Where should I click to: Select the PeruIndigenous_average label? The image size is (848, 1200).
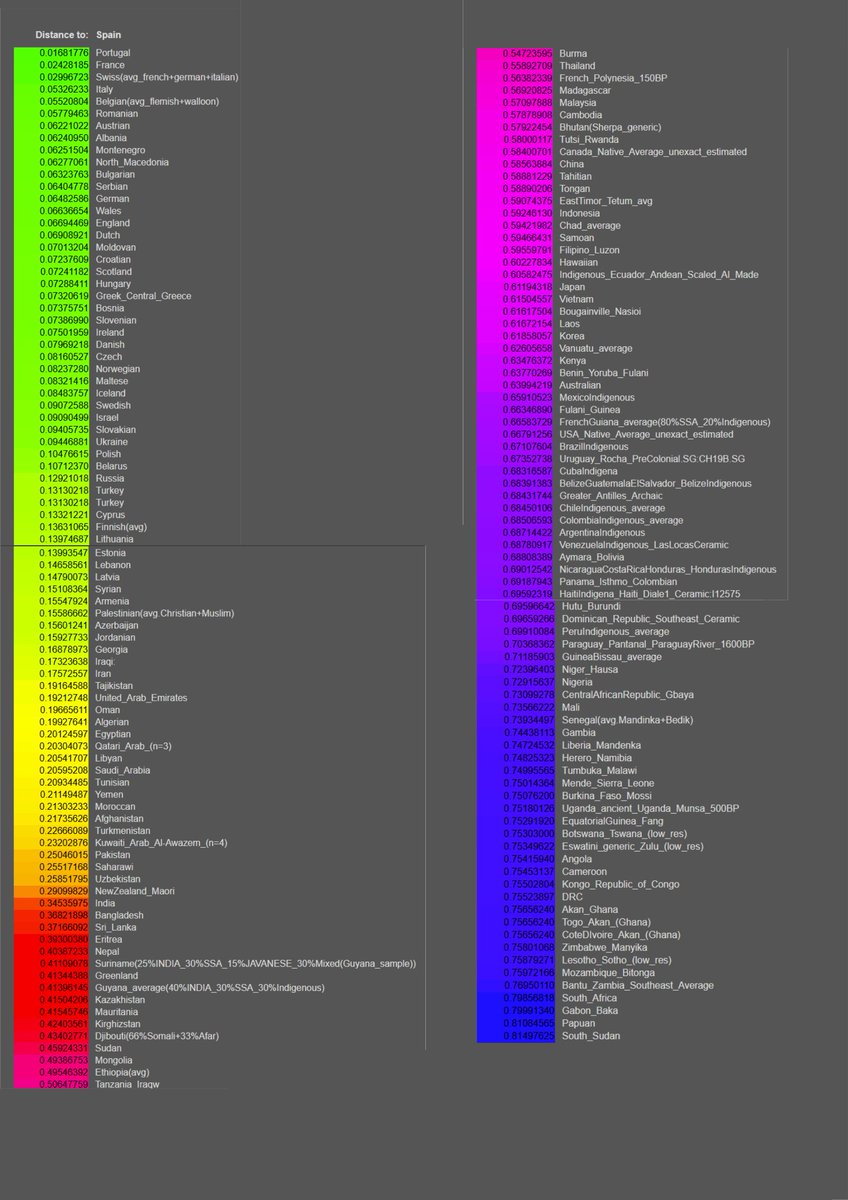[x=614, y=632]
